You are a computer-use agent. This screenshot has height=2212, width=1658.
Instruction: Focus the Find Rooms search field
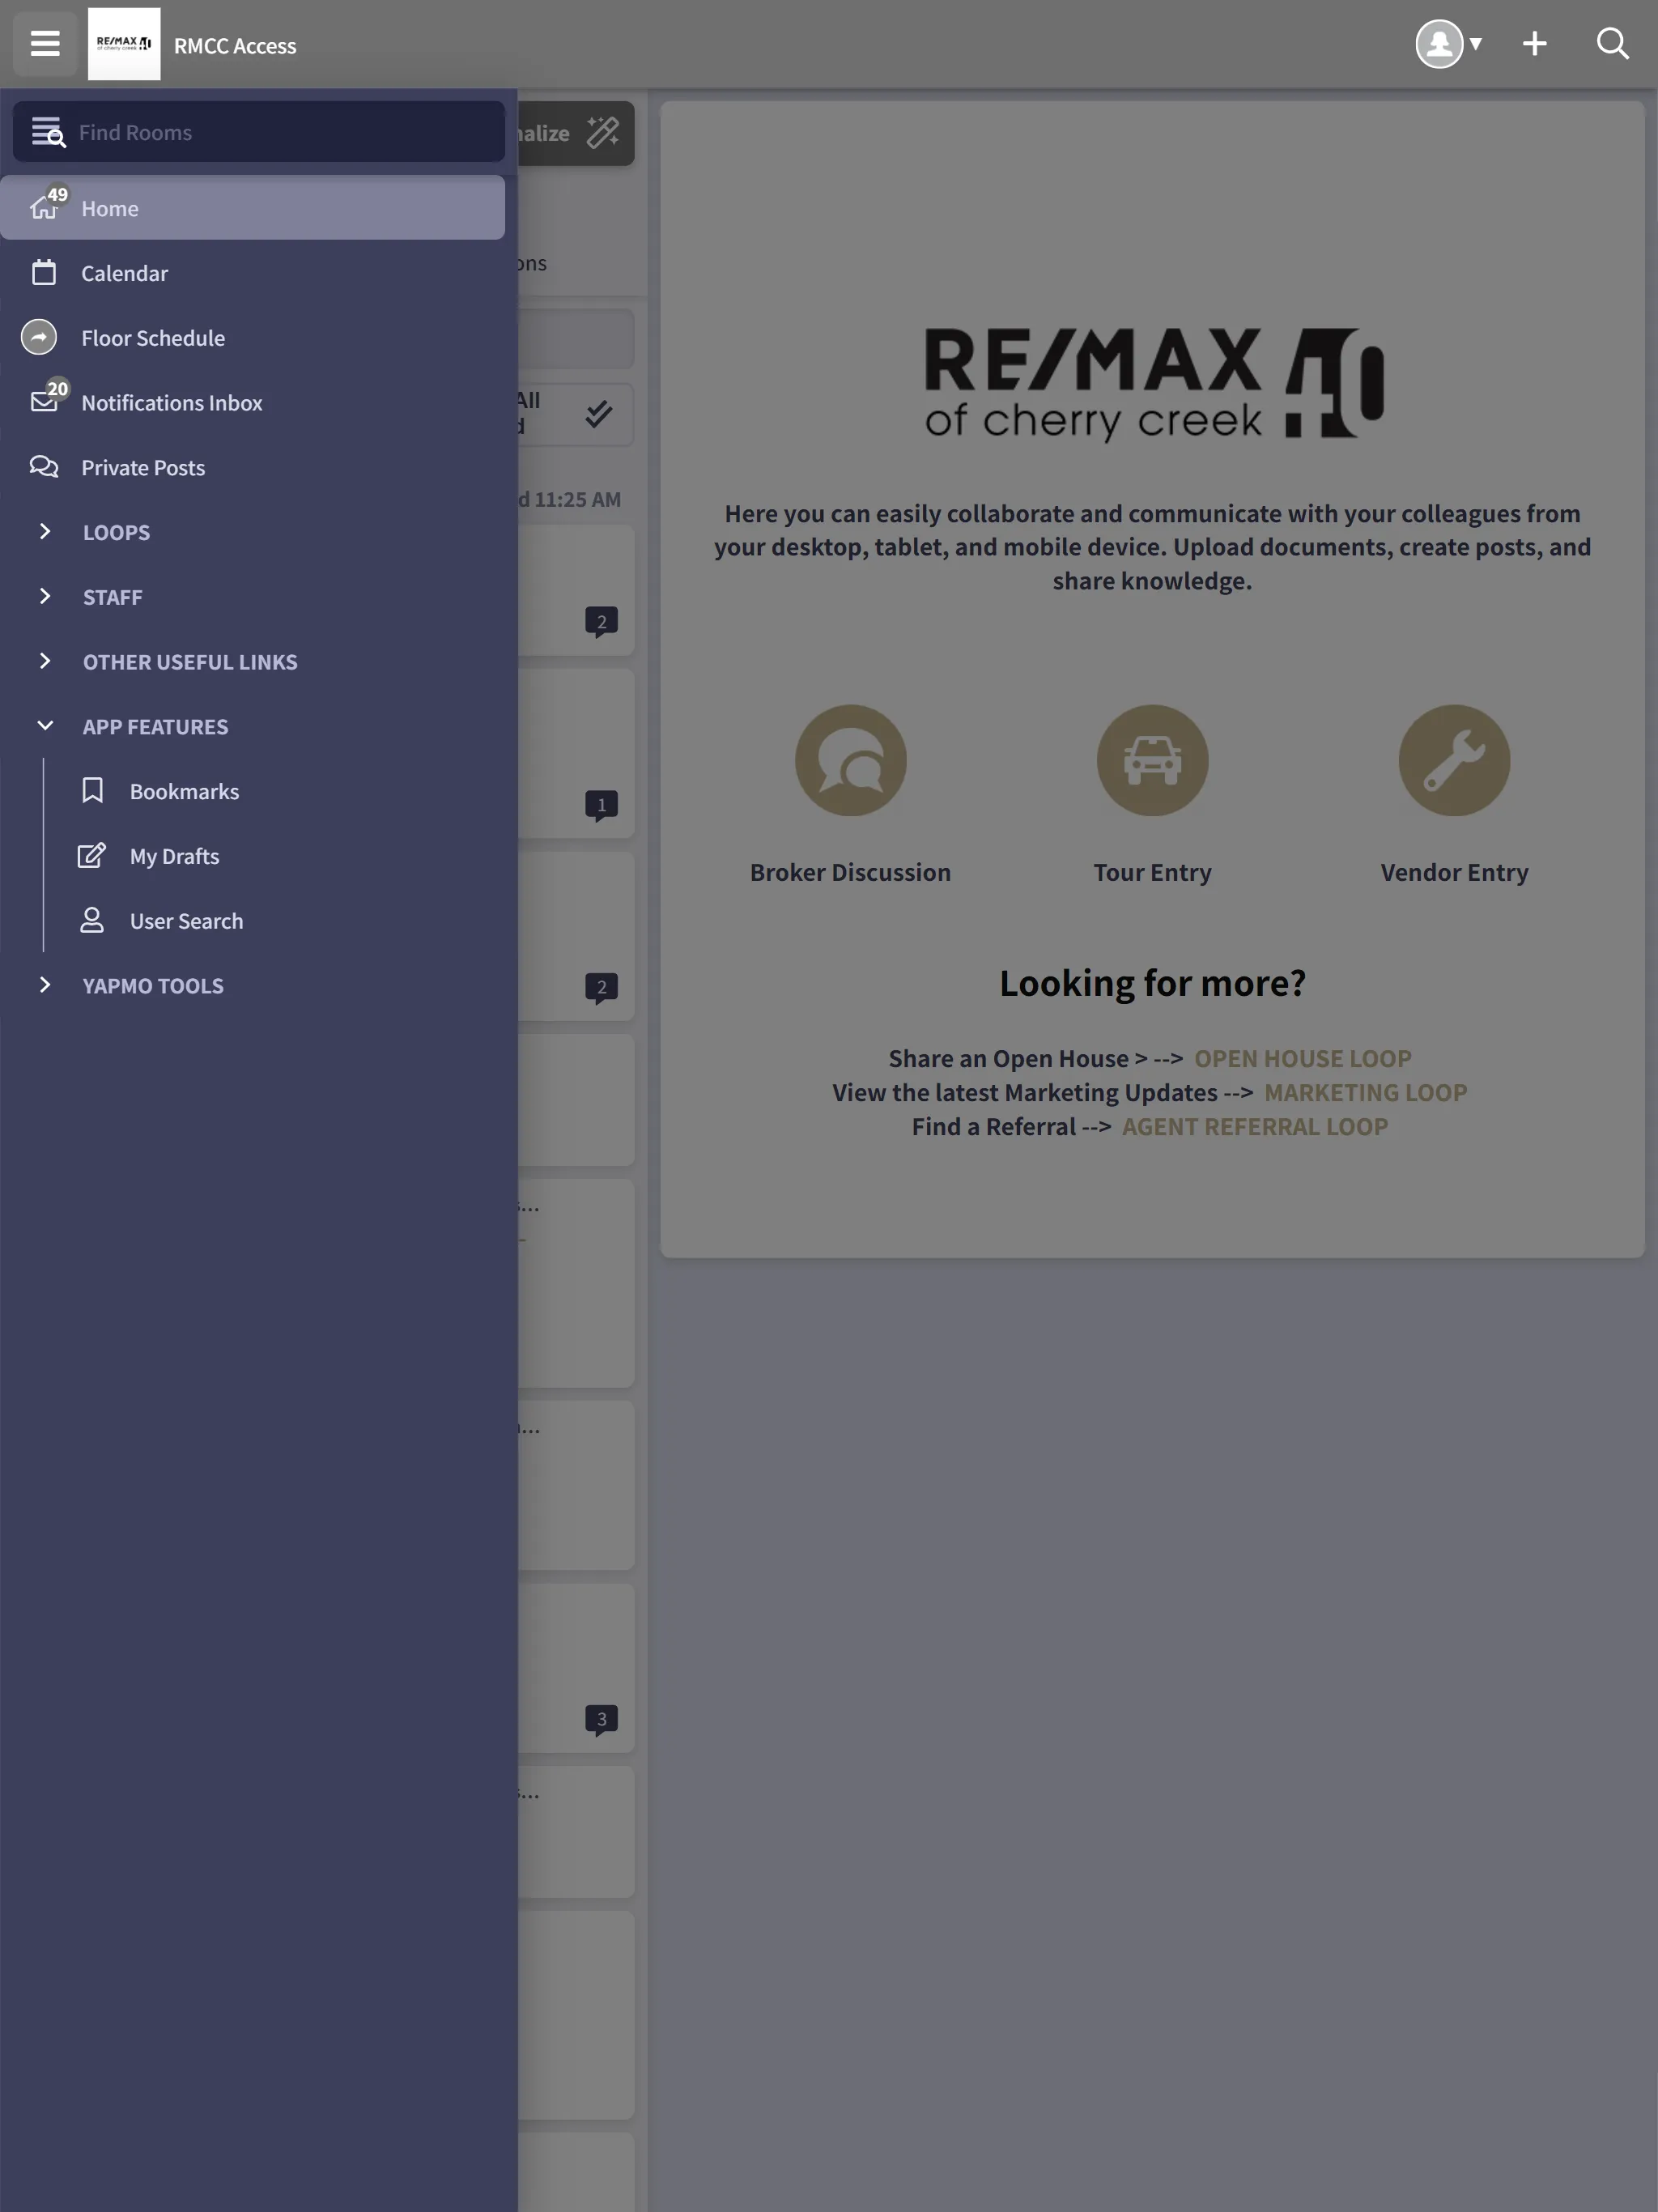pos(259,132)
